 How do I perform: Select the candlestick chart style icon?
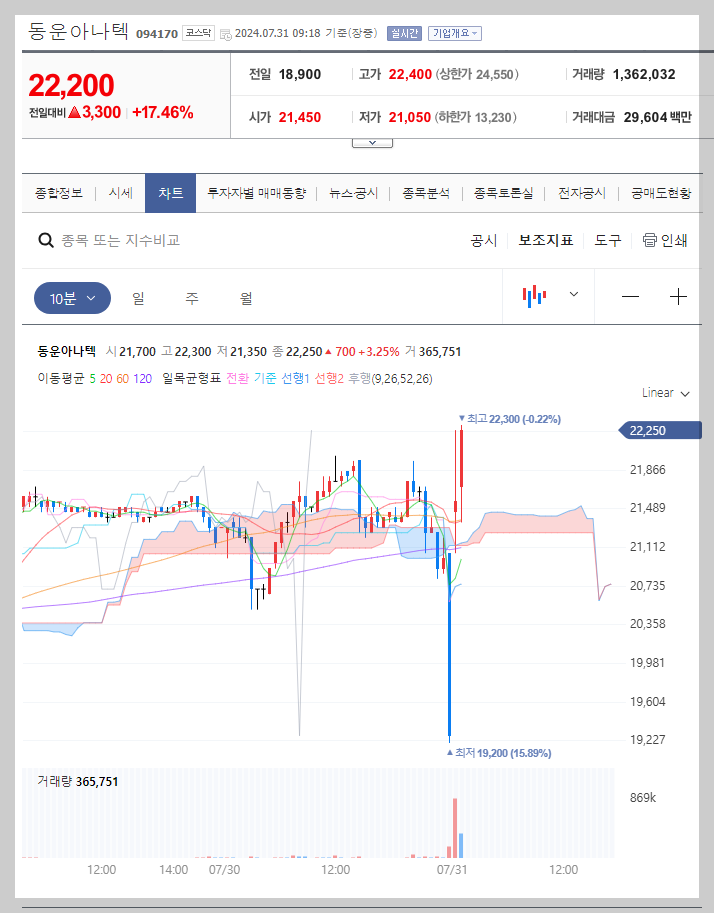click(x=537, y=296)
